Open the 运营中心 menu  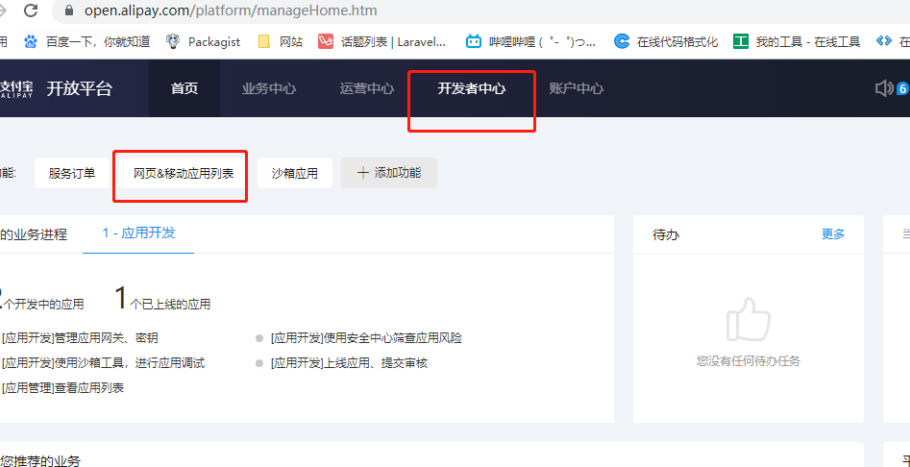(x=367, y=88)
